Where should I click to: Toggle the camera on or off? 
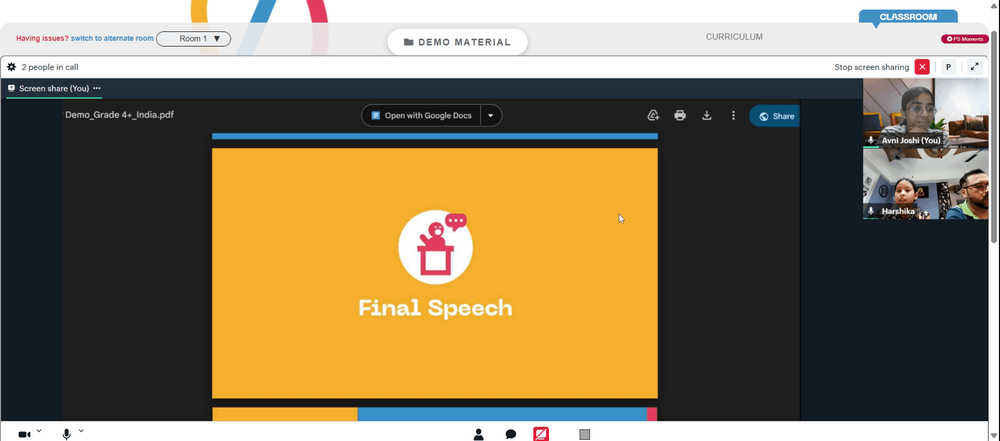[x=24, y=435]
